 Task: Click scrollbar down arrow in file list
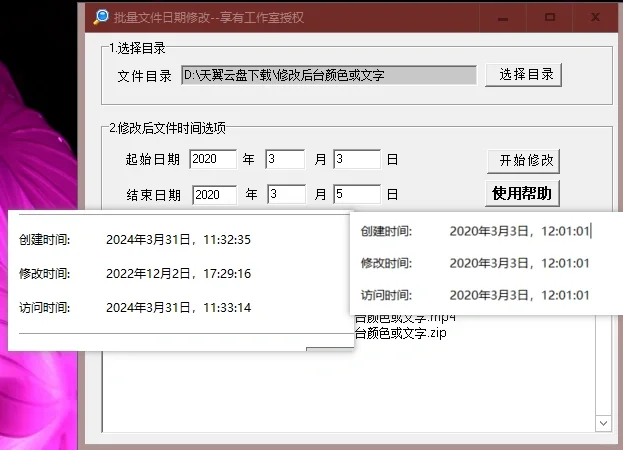pos(603,424)
